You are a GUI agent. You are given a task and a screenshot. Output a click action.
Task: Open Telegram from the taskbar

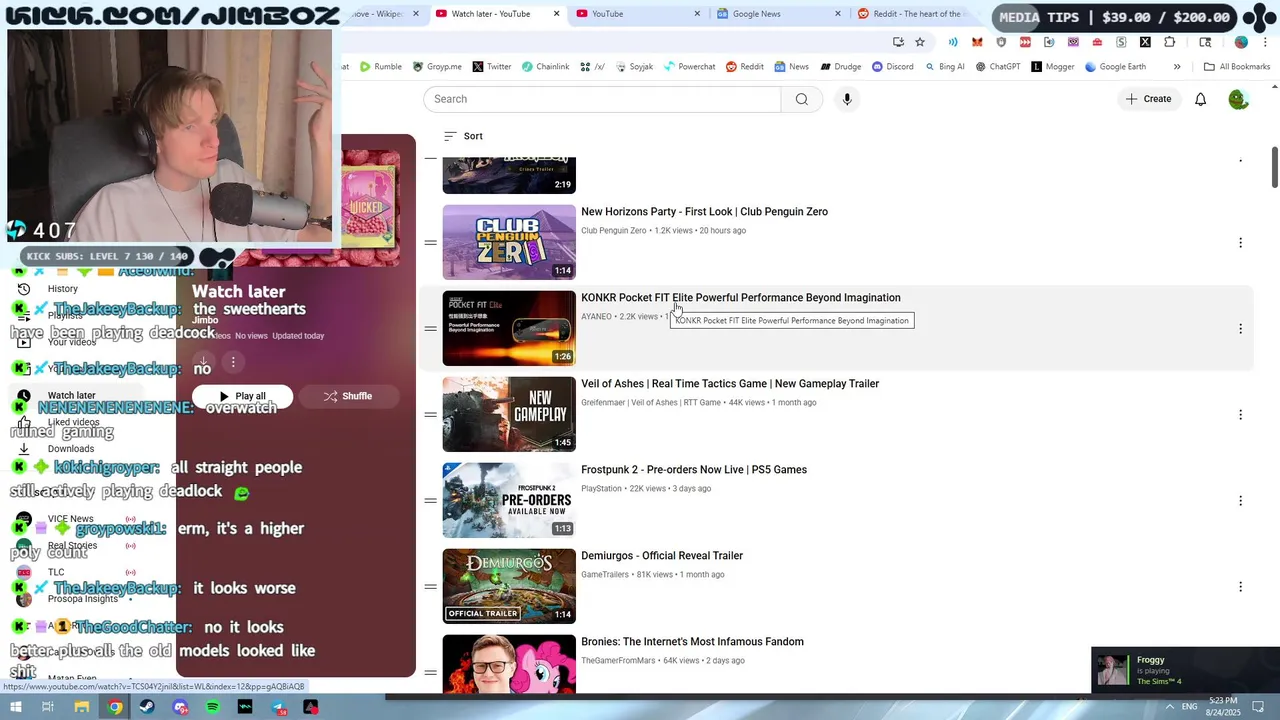click(x=278, y=707)
